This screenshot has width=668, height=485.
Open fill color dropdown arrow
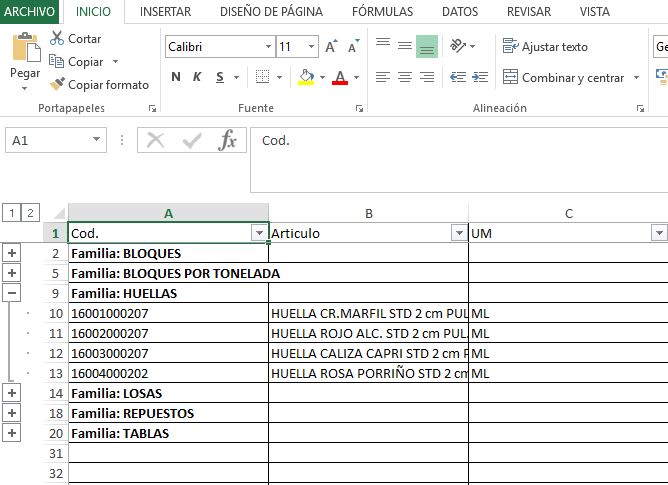322,78
